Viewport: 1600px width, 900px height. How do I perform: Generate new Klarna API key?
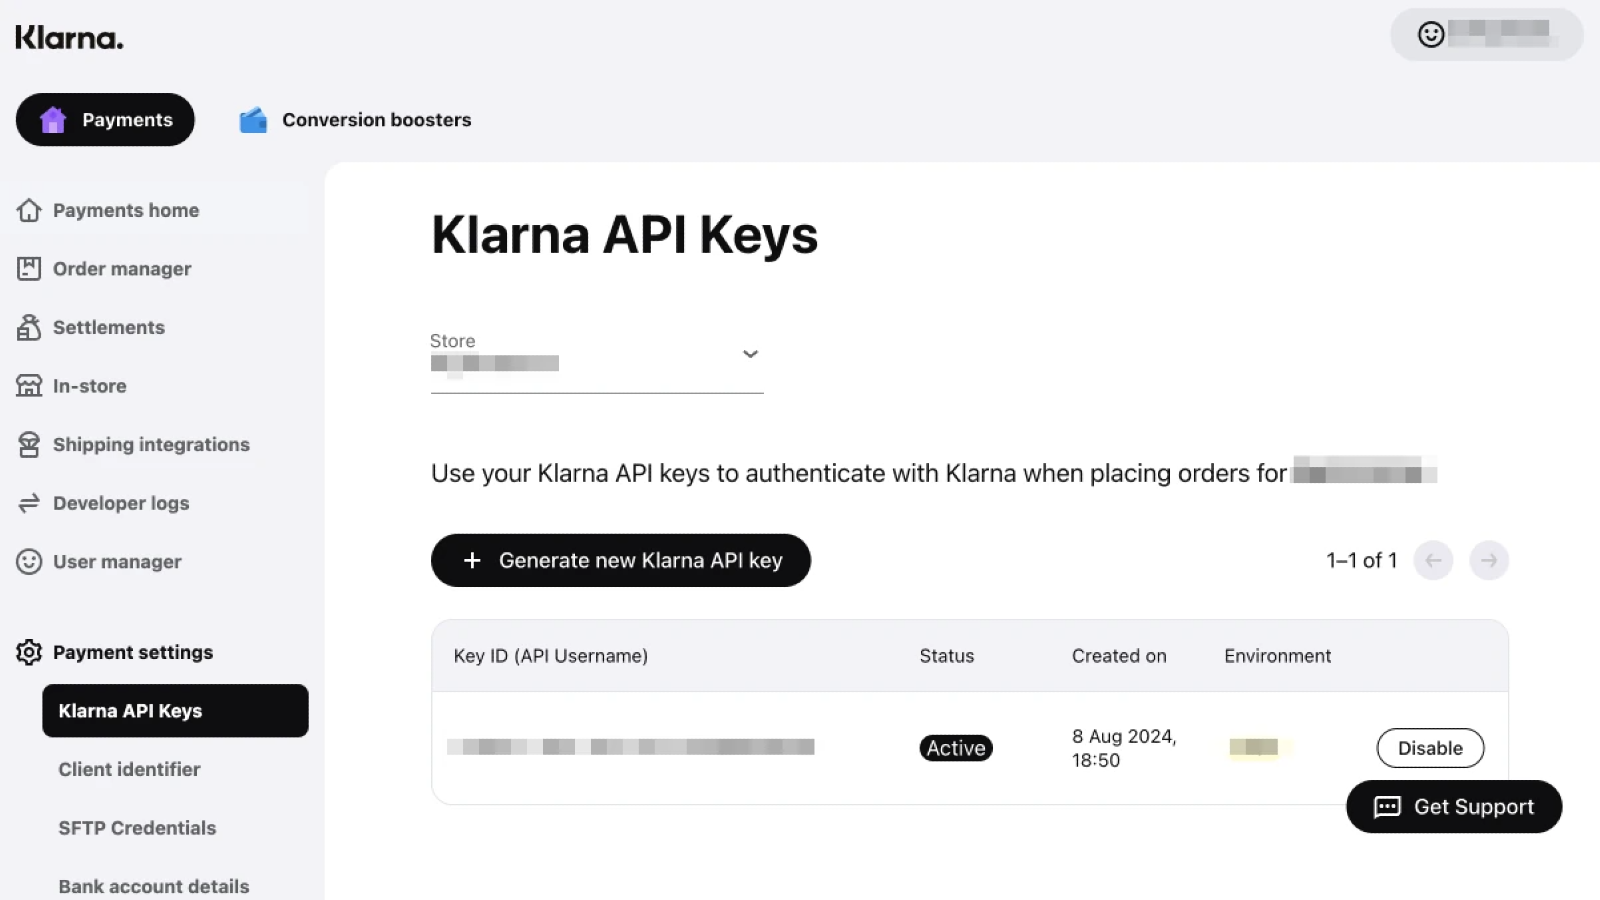pyautogui.click(x=620, y=561)
